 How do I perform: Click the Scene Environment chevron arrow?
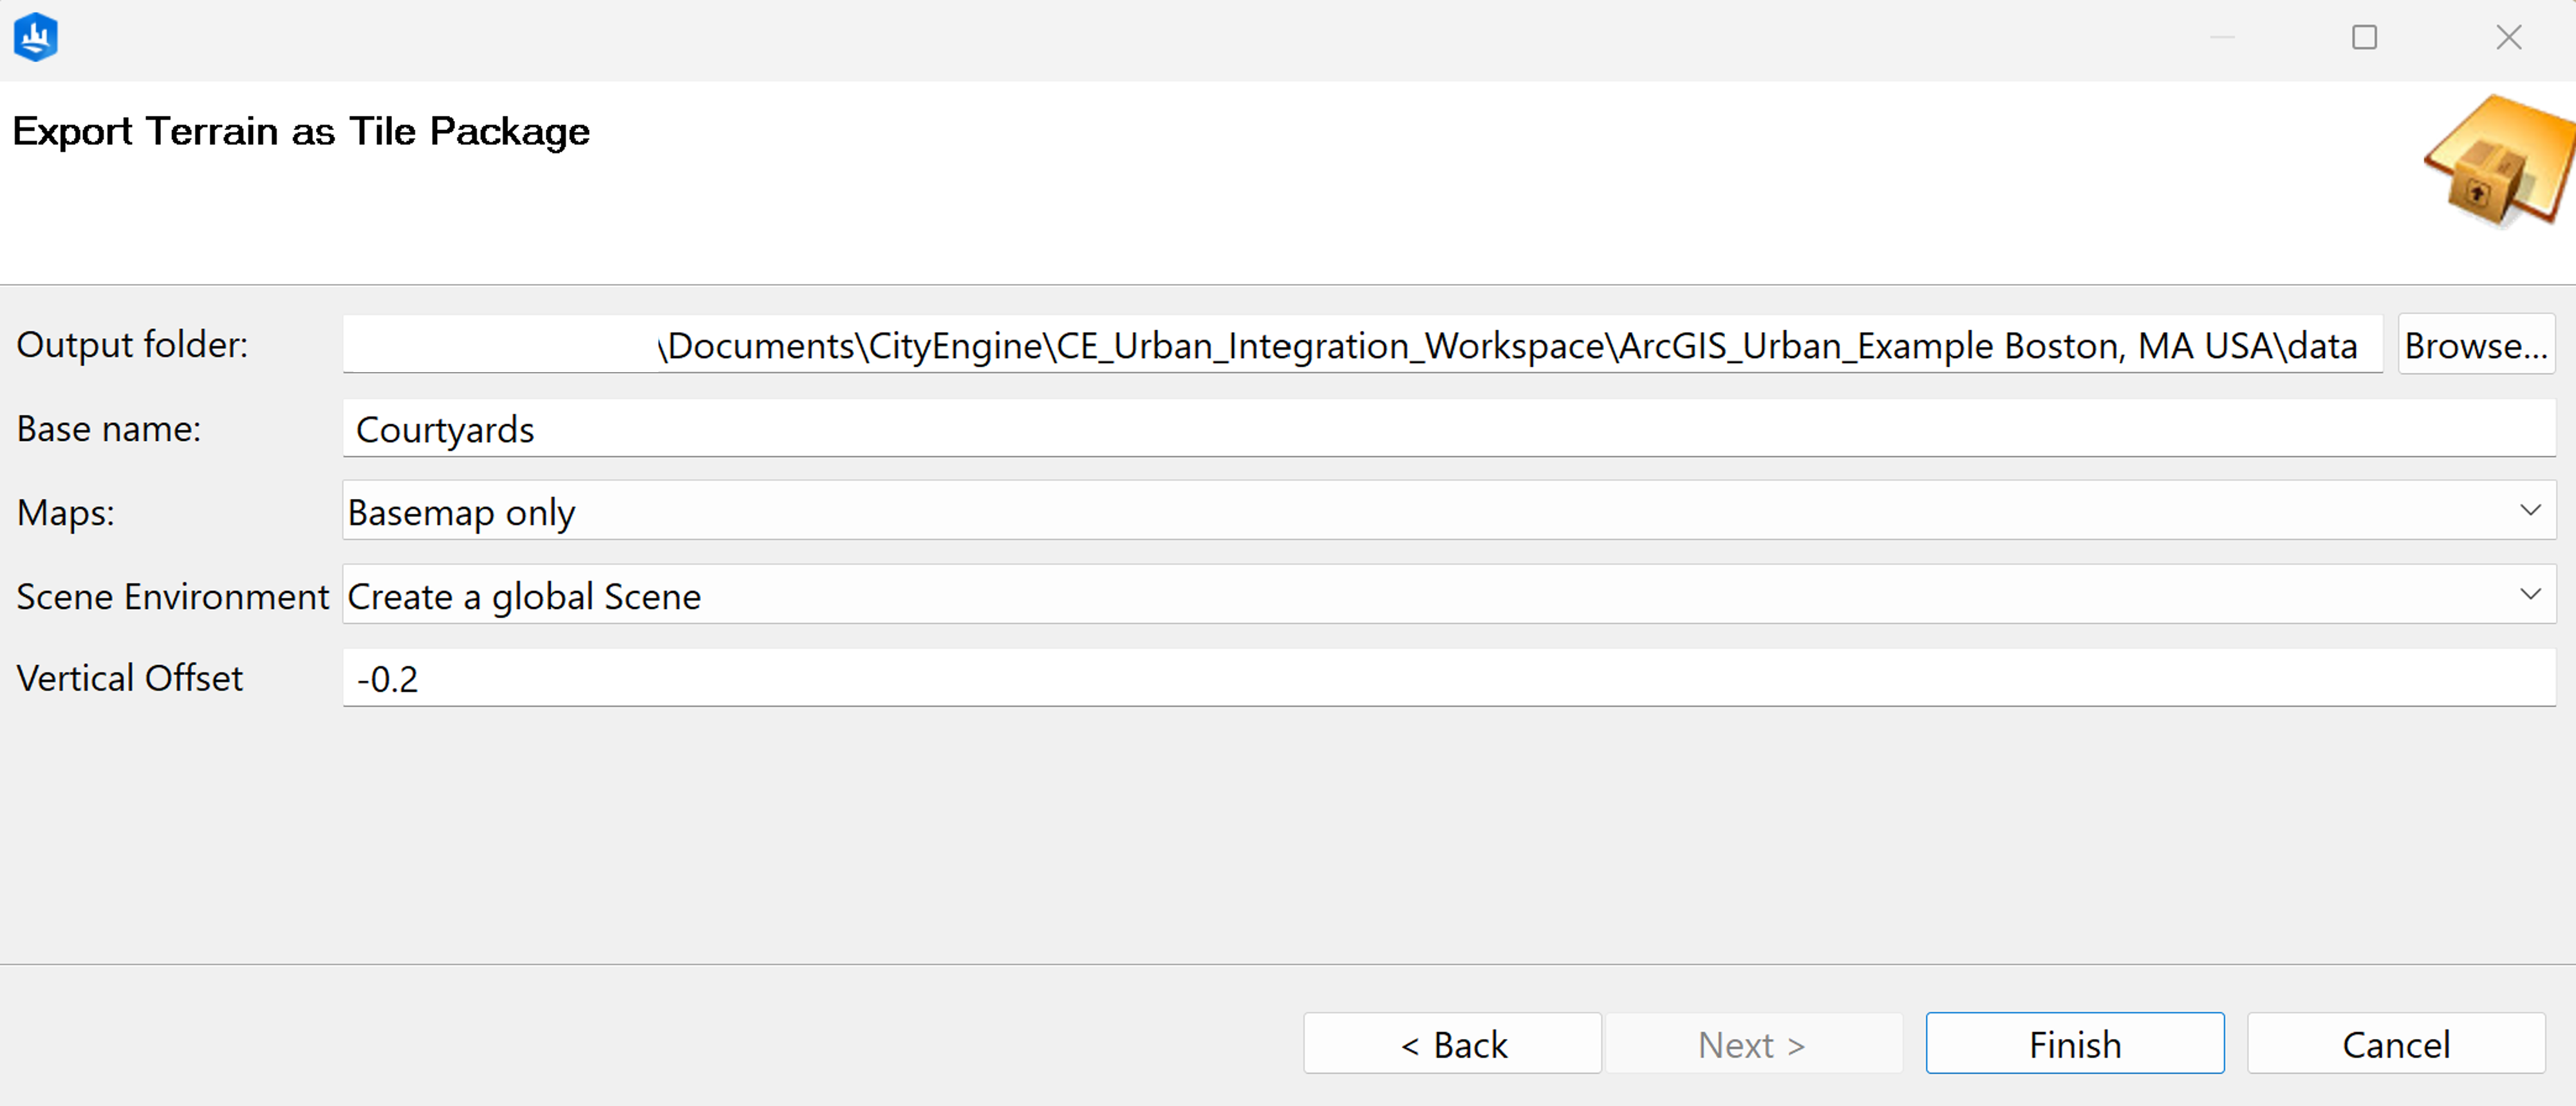2531,595
